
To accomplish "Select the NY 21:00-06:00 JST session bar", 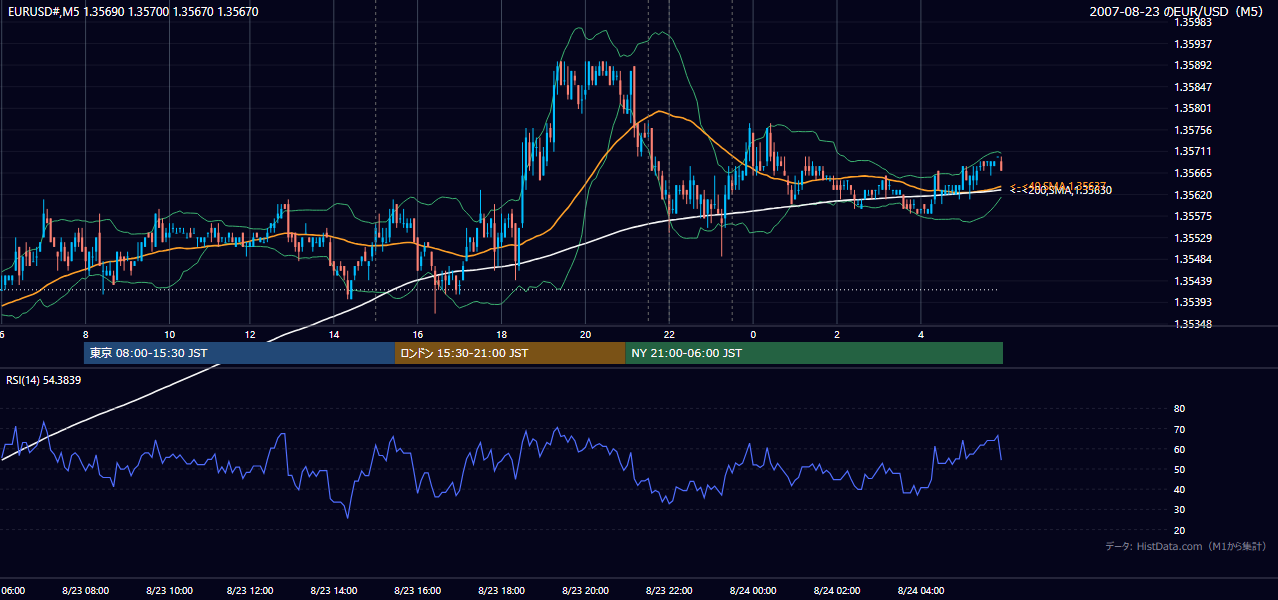I will (814, 353).
